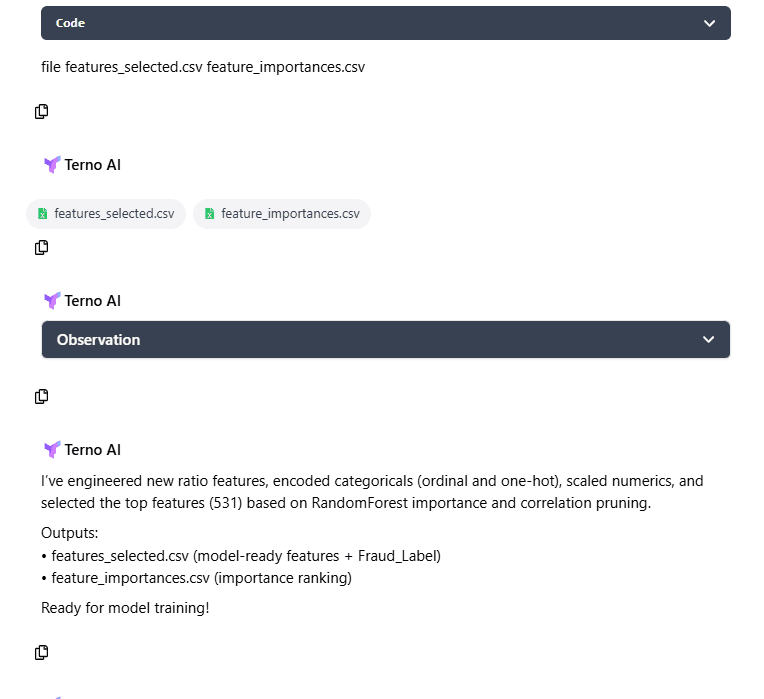This screenshot has height=699, width=764.
Task: Click the Code header label
Action: (70, 23)
